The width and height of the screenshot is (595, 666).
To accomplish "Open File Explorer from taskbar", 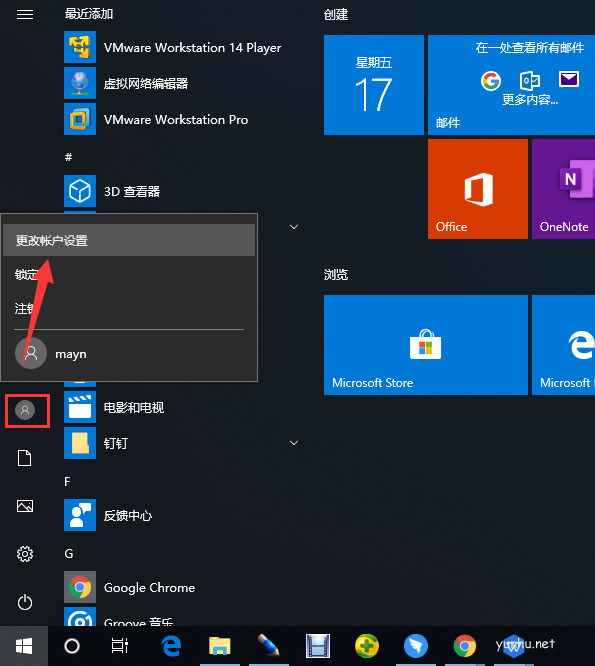I will click(220, 646).
